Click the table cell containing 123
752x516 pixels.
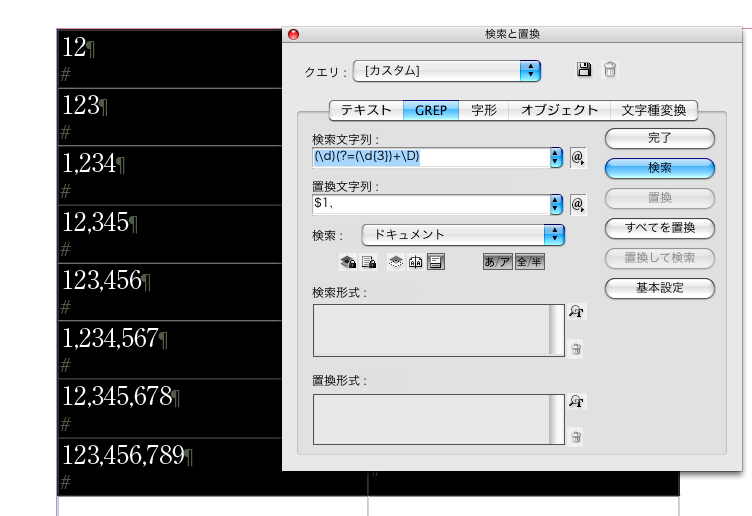pyautogui.click(x=169, y=117)
